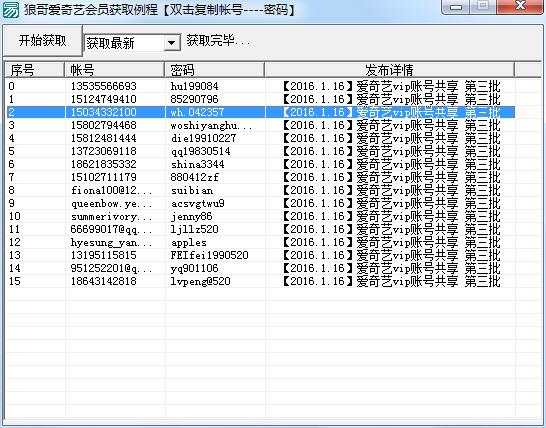Sort by the 密码 column header
546x428 pixels.
tap(214, 70)
